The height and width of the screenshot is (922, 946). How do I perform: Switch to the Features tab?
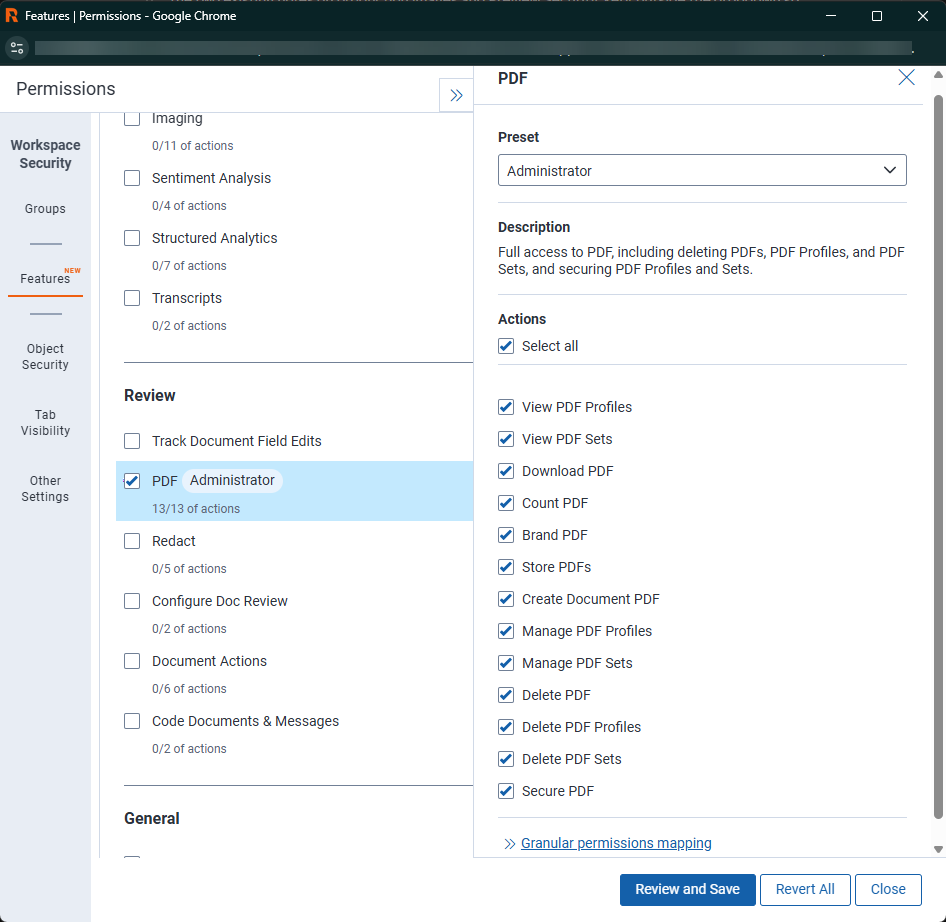click(x=45, y=278)
